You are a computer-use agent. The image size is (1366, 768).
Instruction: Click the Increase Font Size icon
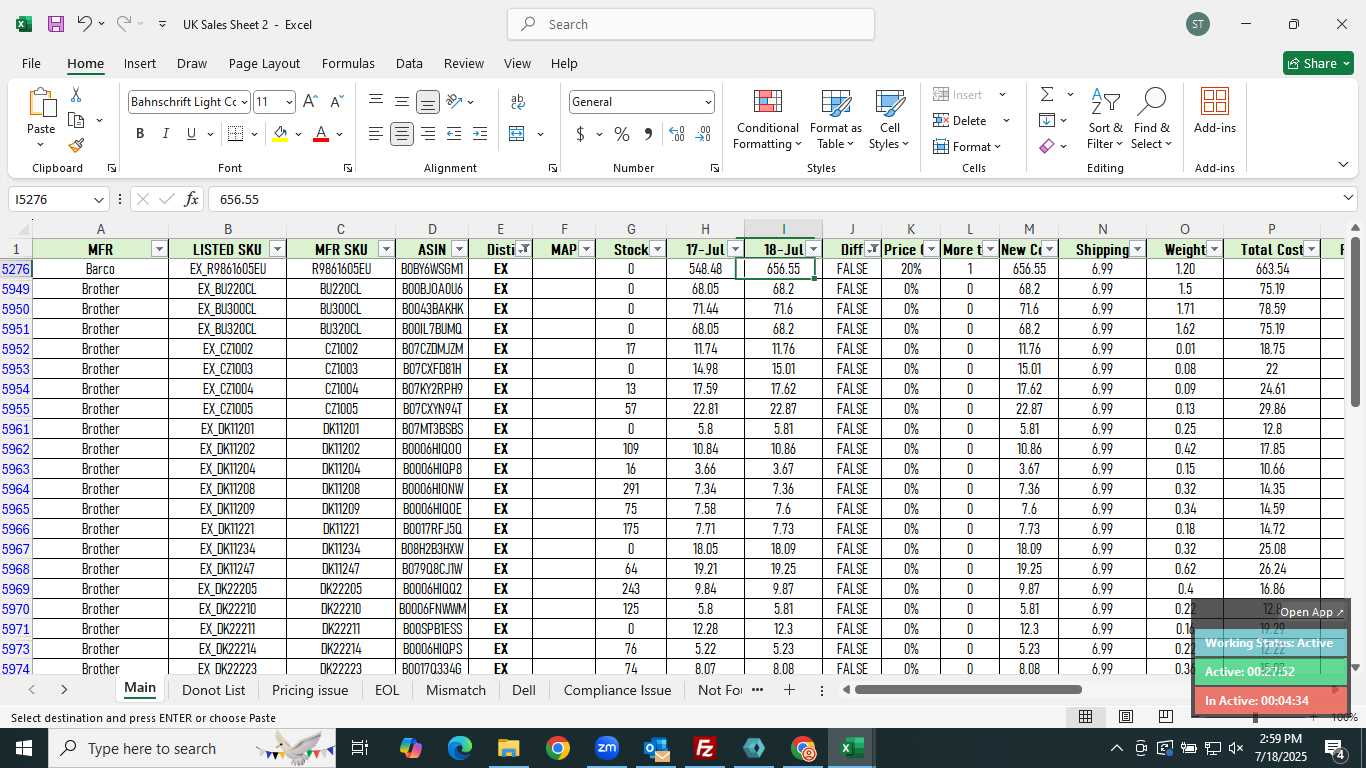coord(310,102)
